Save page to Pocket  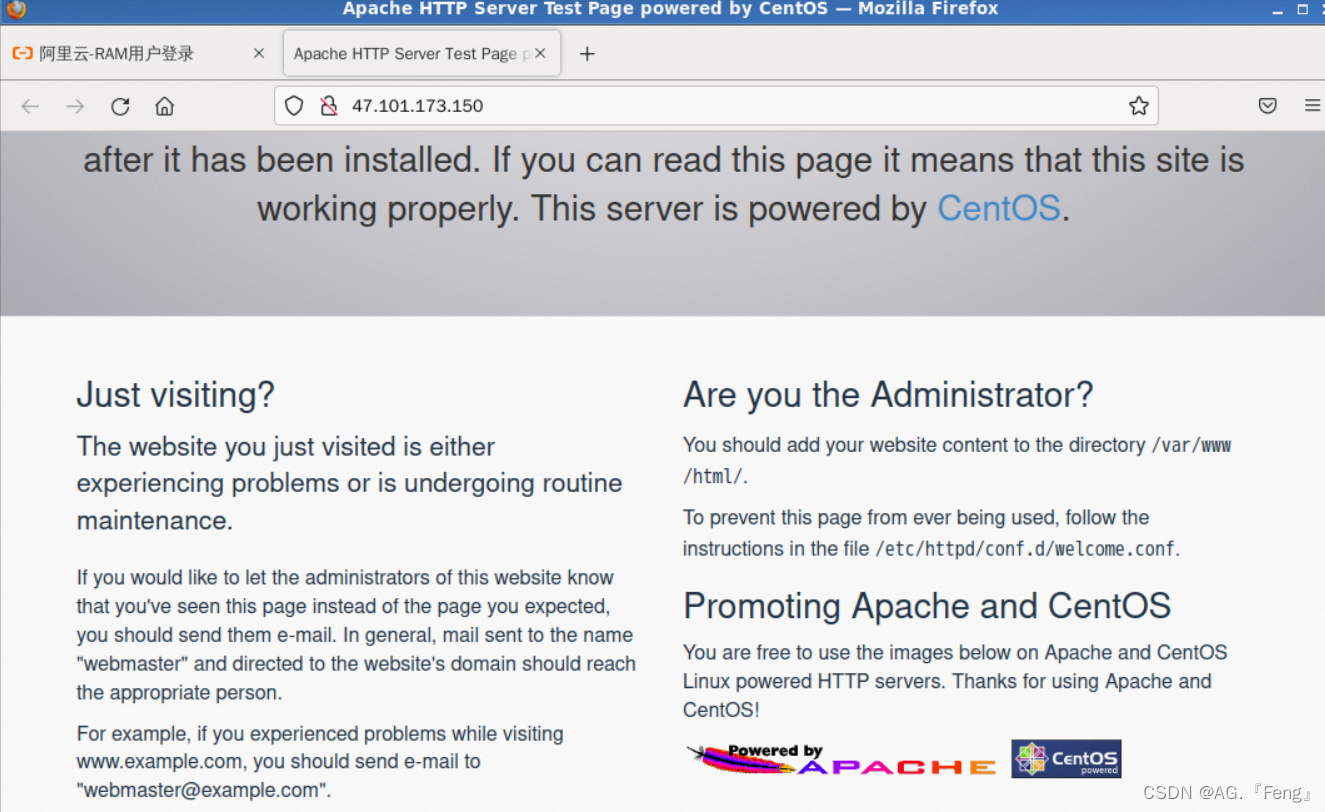pos(1268,106)
